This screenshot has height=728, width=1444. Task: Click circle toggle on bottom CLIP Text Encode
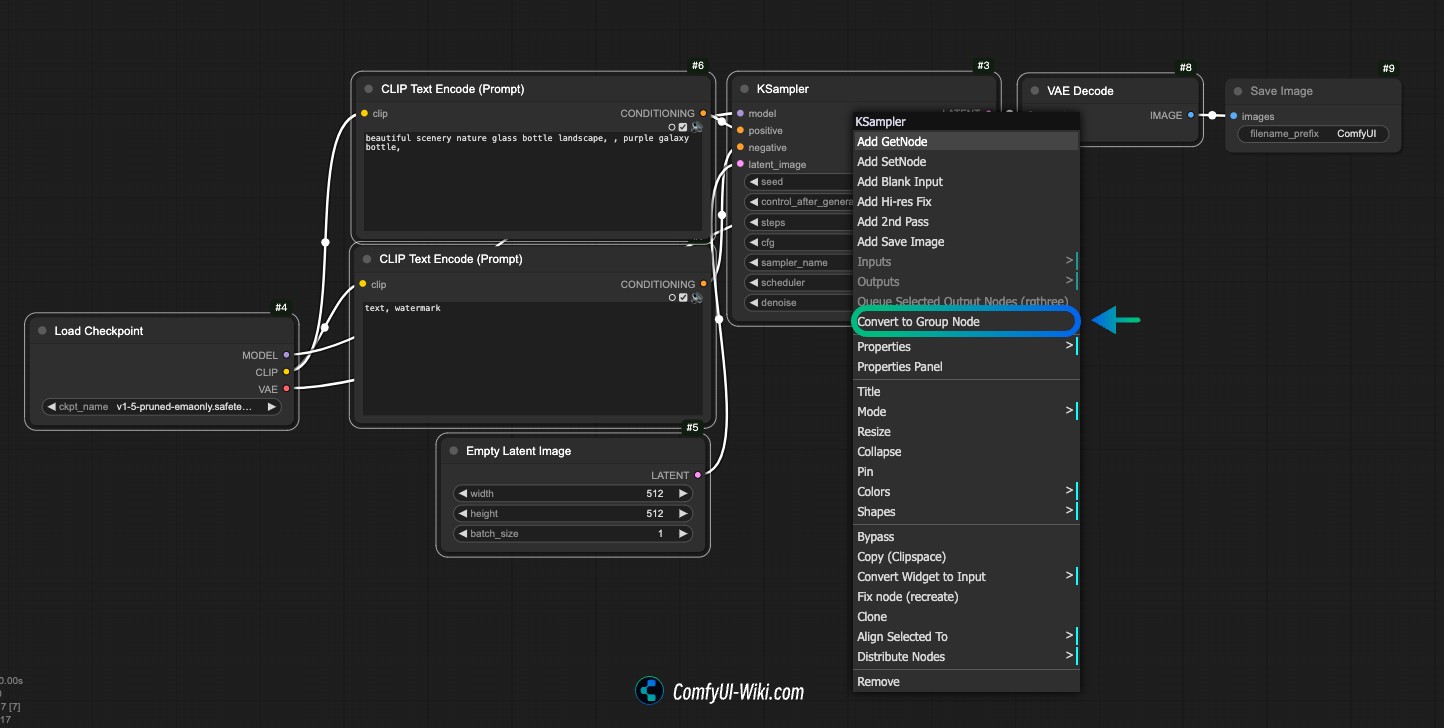(672, 297)
